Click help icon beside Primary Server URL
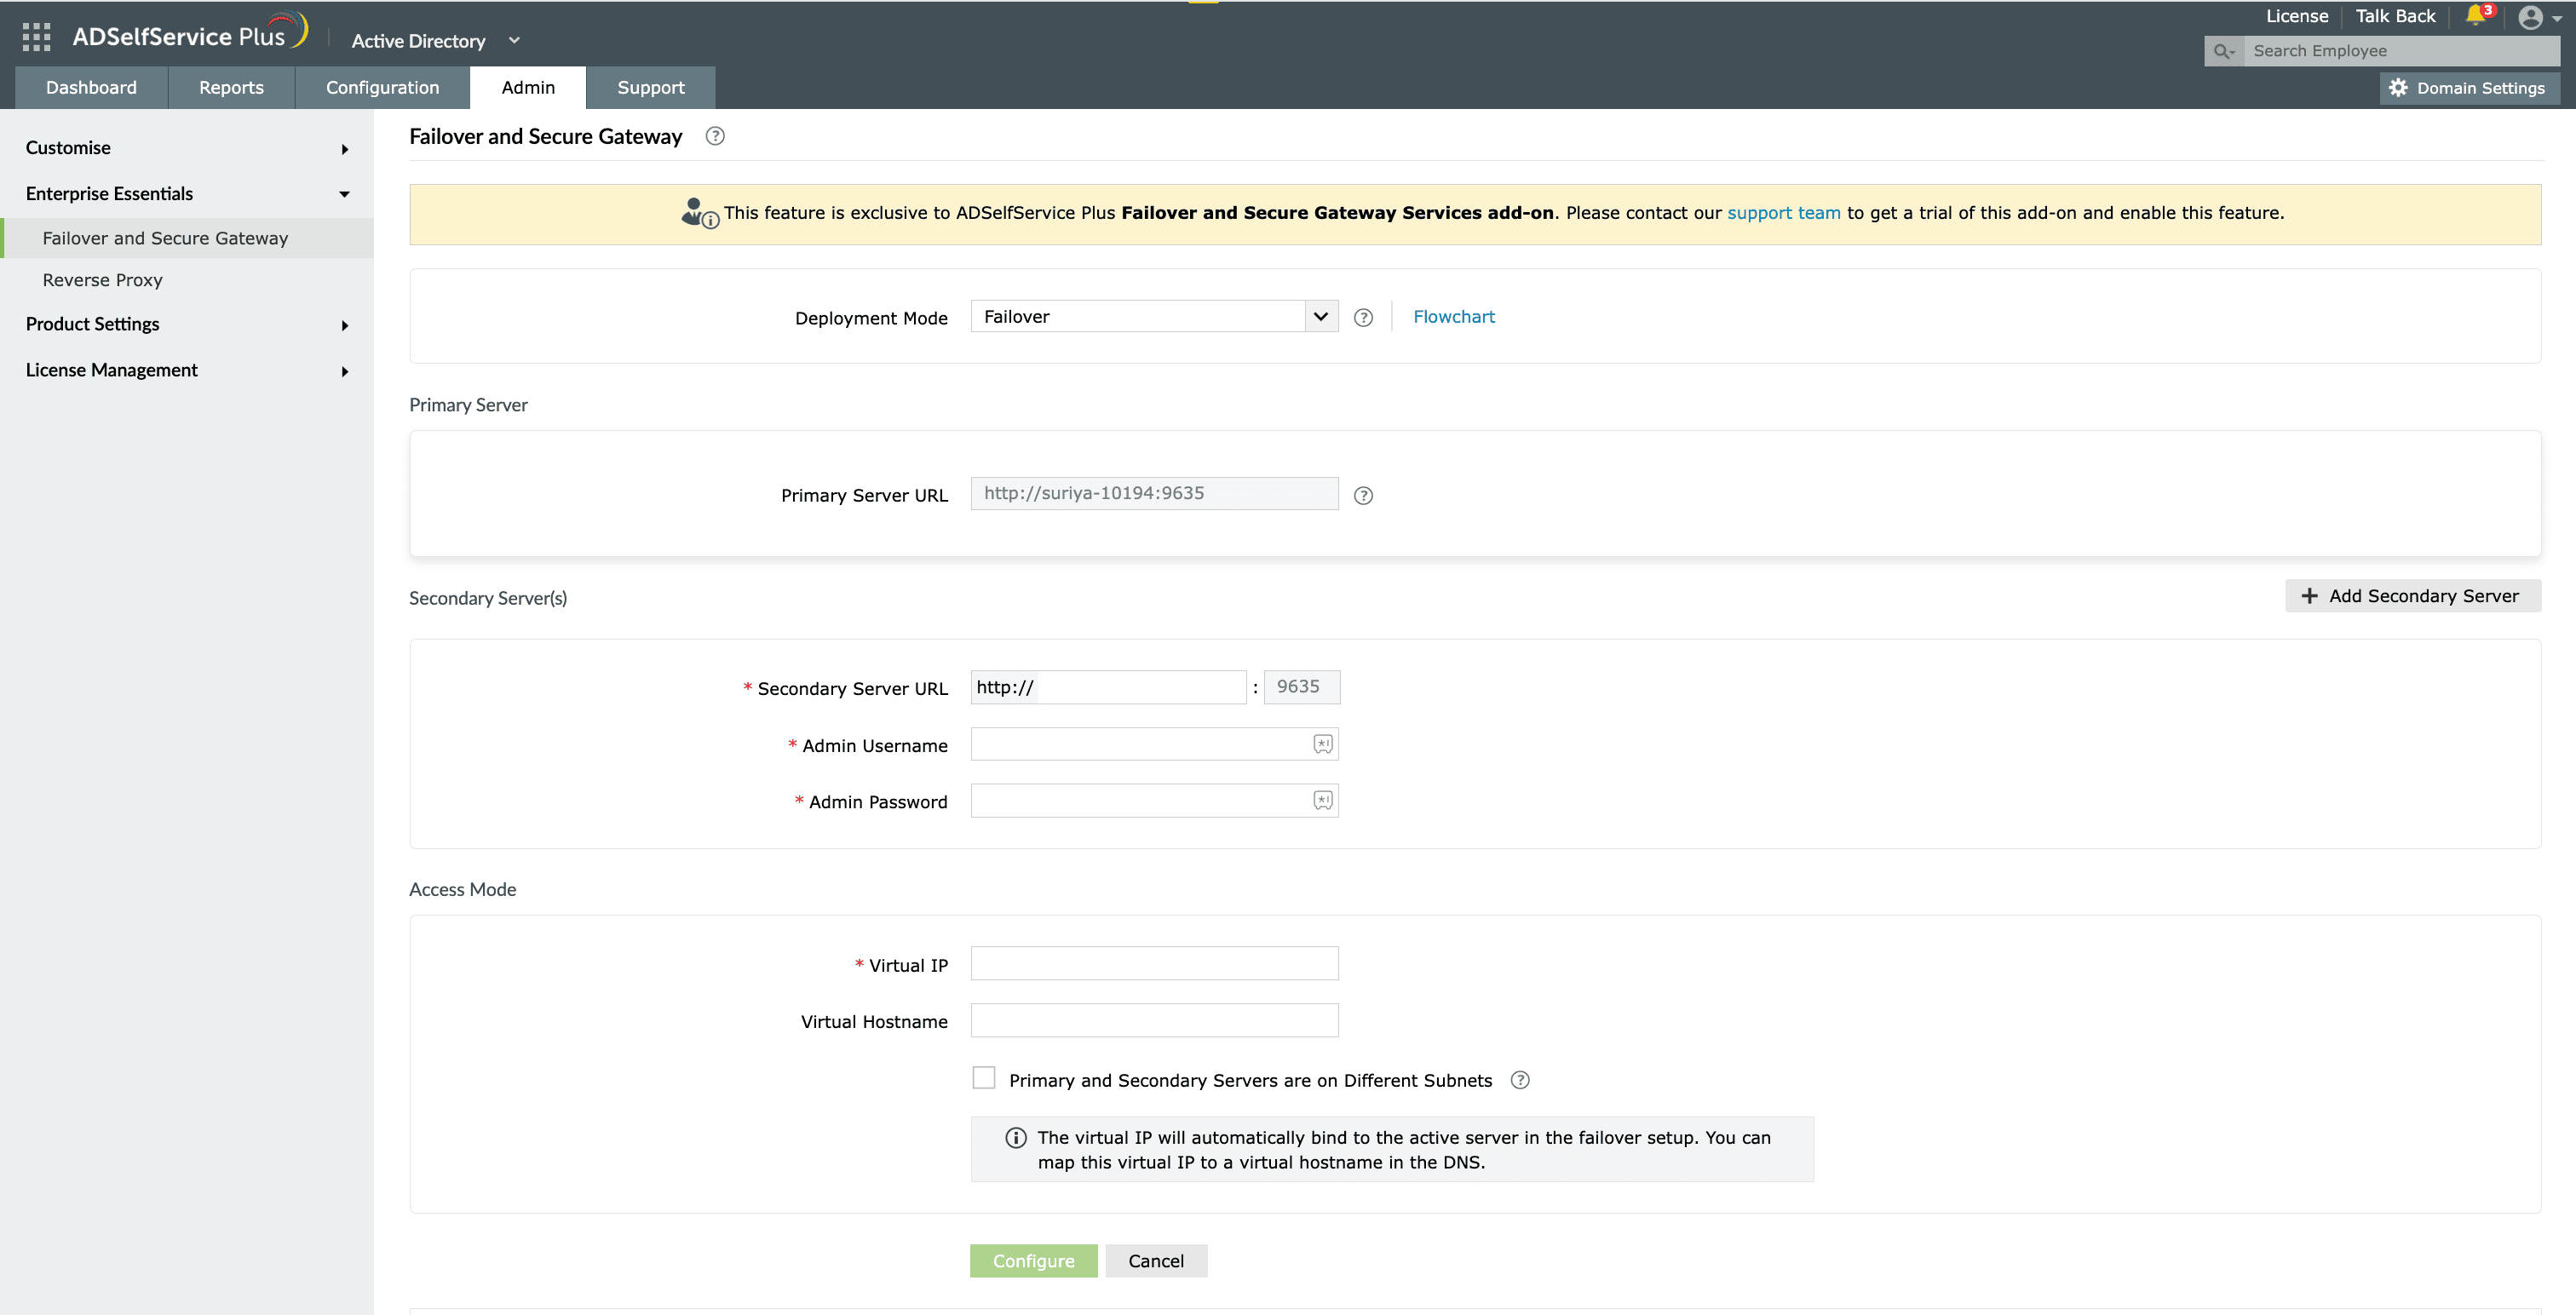The width and height of the screenshot is (2576, 1315). tap(1363, 496)
